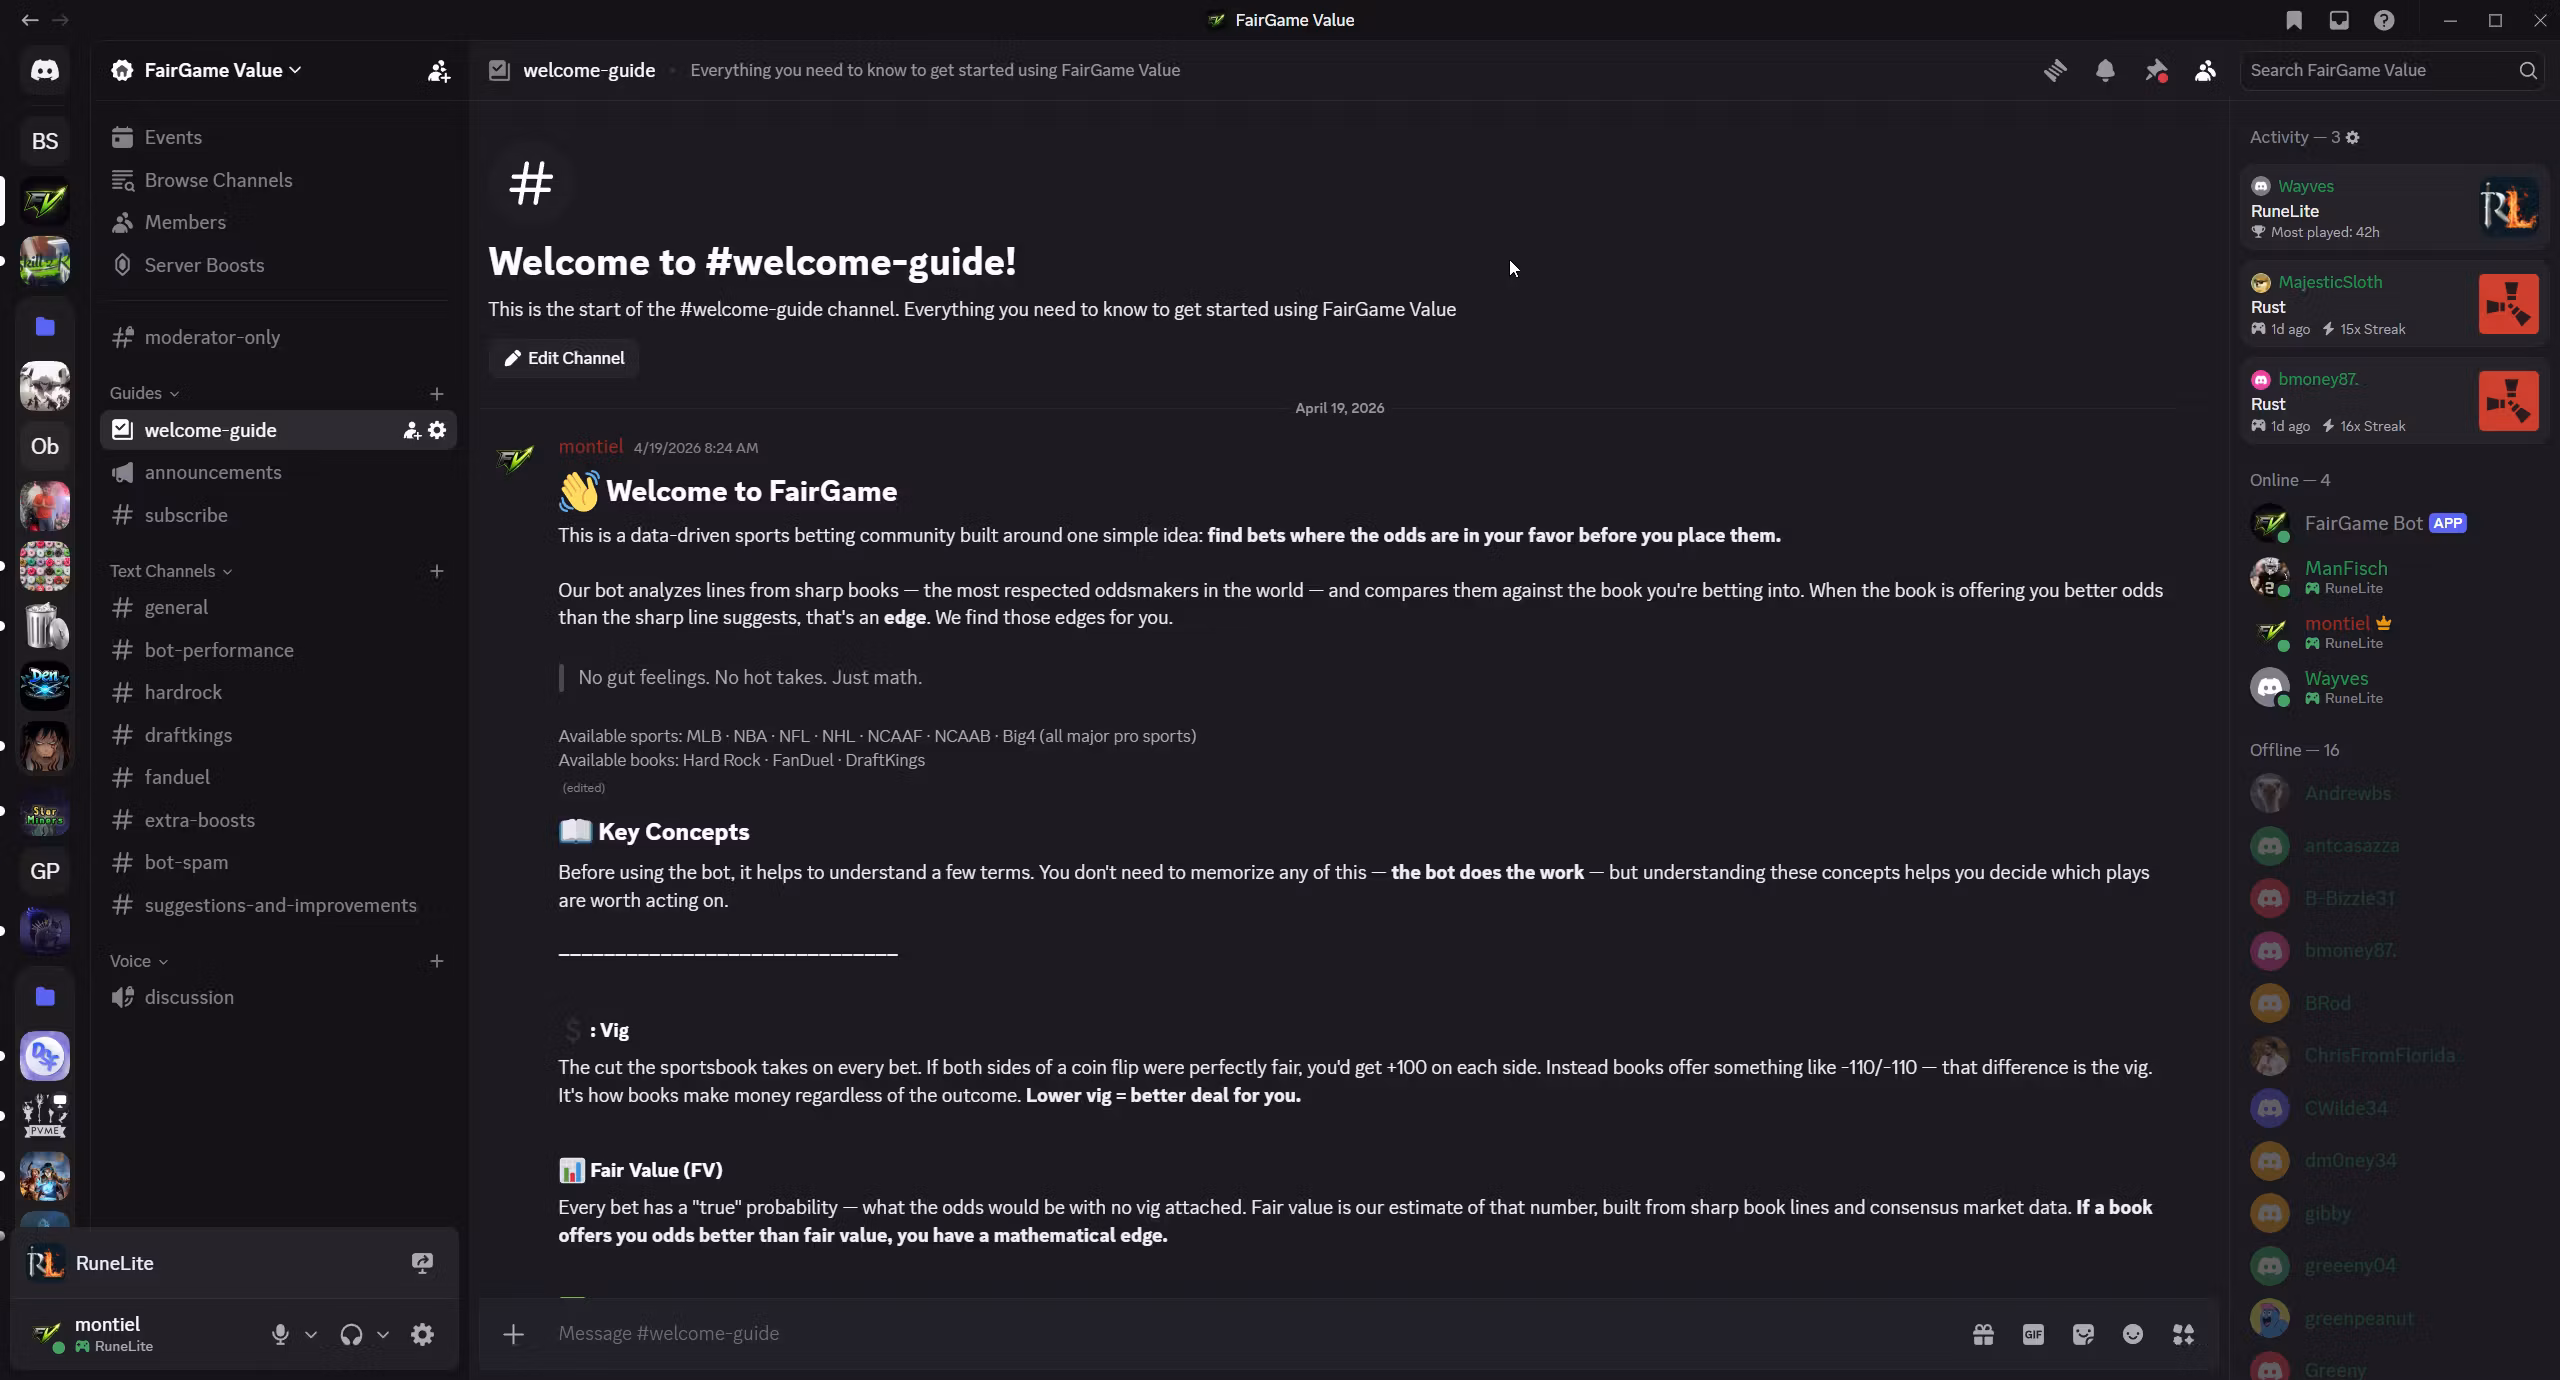2560x1380 pixels.
Task: Open the Events menu item
Action: [x=278, y=137]
